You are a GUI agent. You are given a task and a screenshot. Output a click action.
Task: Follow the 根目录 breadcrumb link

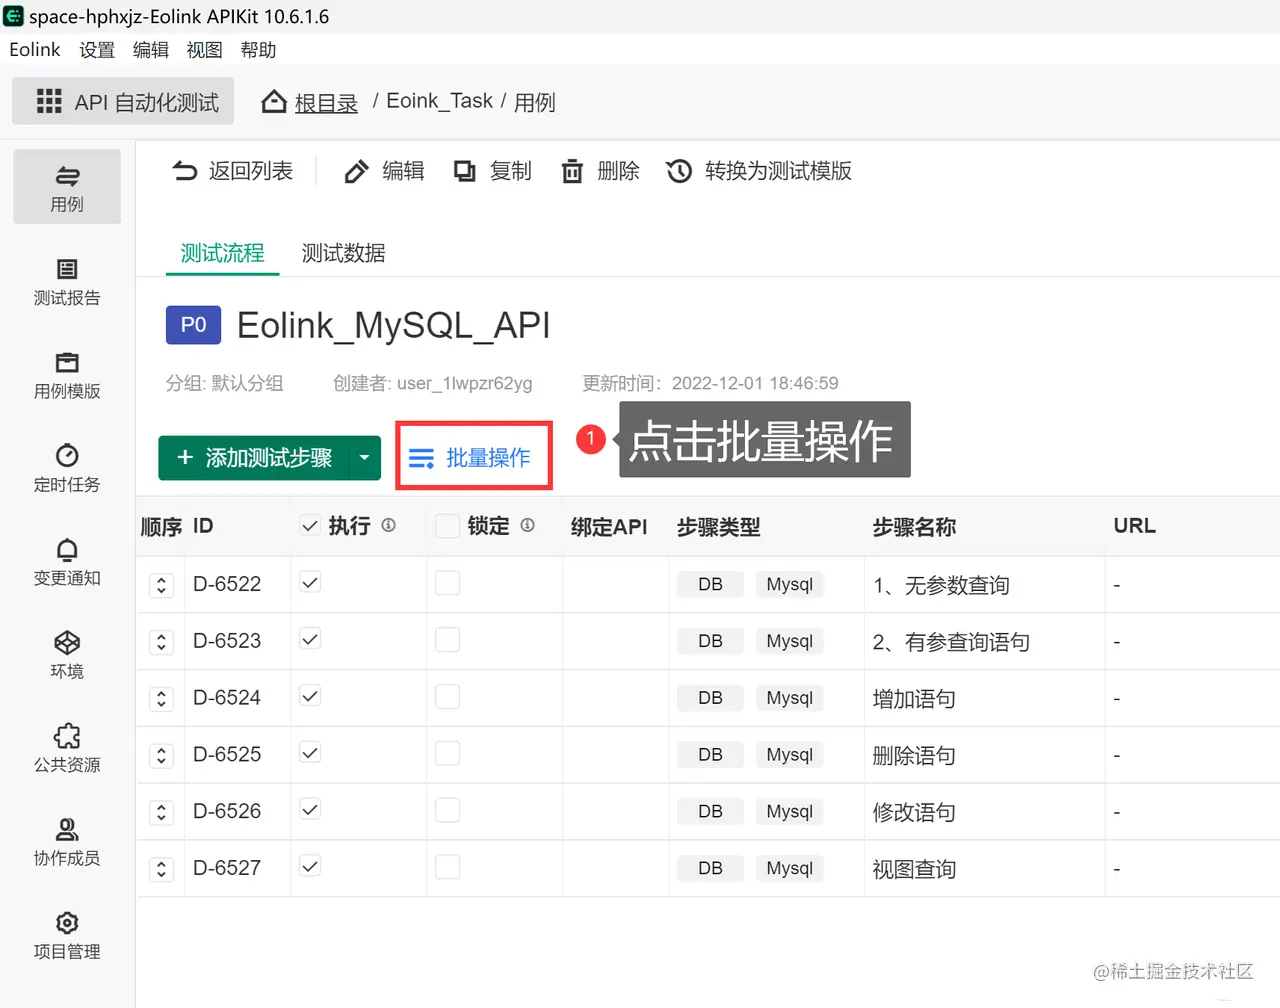[x=326, y=102]
